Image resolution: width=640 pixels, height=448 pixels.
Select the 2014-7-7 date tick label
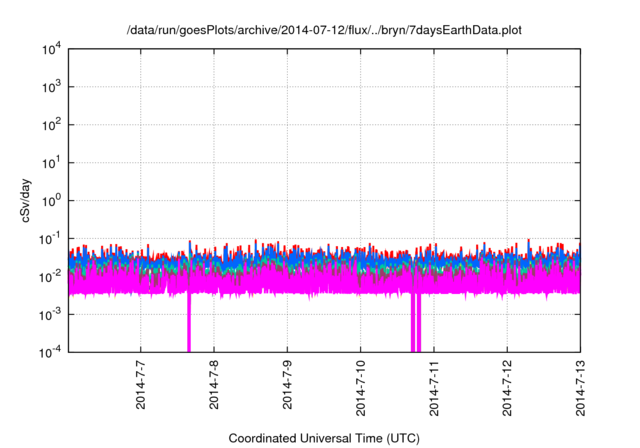140,384
